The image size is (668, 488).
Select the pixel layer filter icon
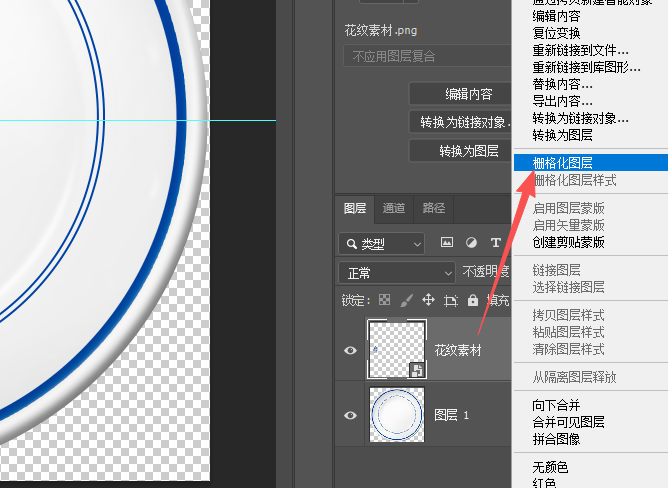pos(446,243)
